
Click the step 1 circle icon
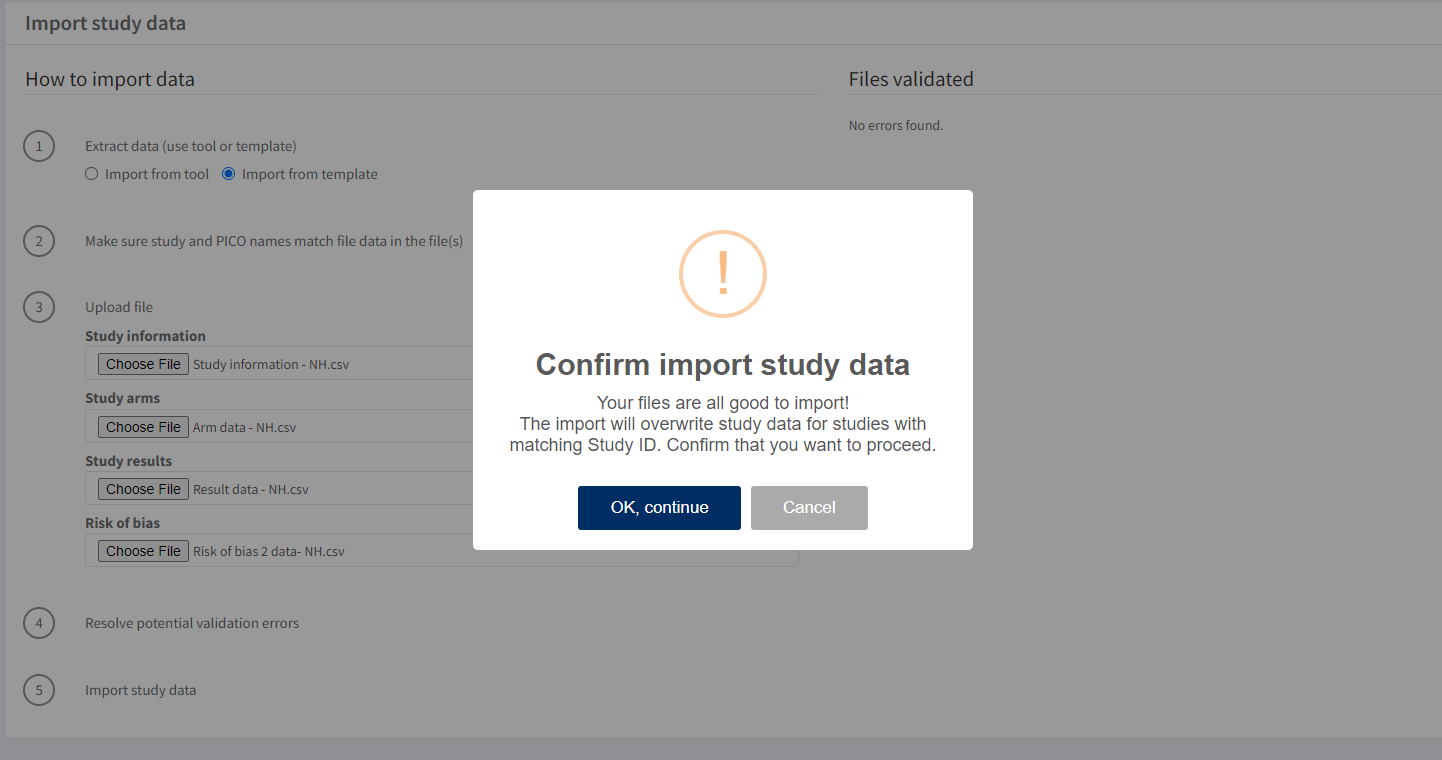coord(39,145)
